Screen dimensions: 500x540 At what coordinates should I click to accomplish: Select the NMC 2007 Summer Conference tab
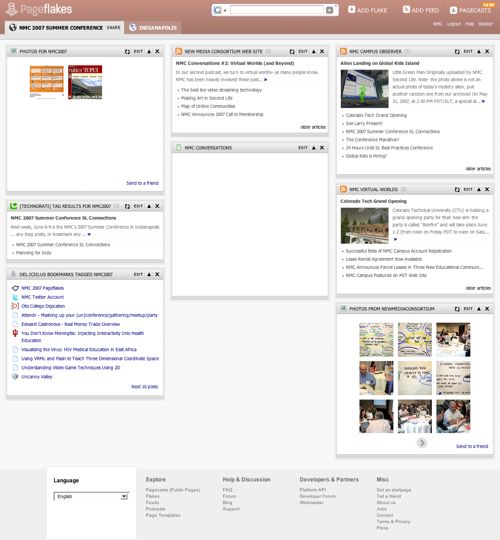tap(61, 28)
